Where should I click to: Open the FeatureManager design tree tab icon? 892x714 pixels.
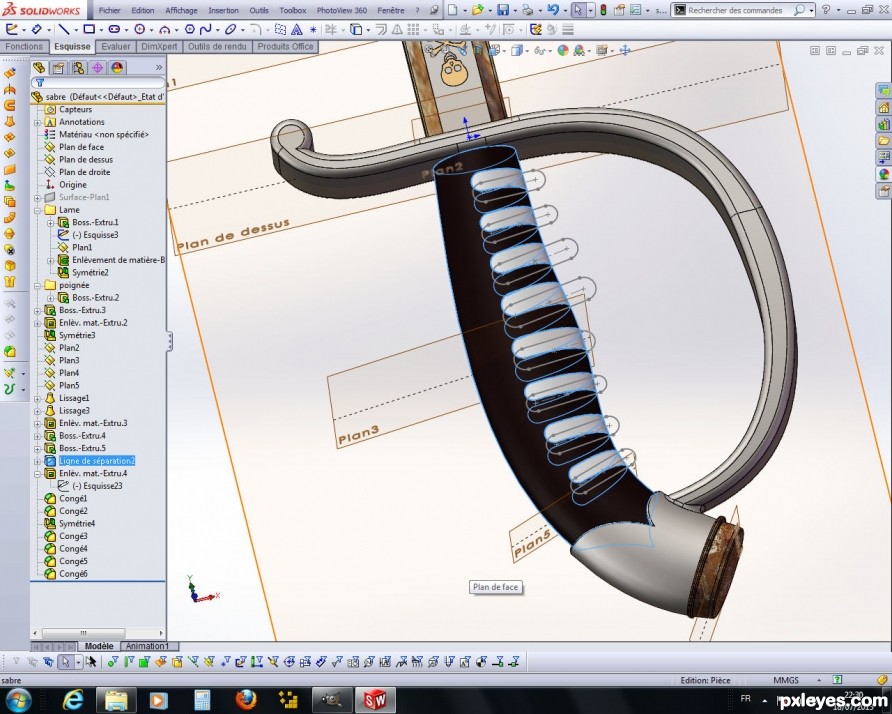pyautogui.click(x=39, y=68)
